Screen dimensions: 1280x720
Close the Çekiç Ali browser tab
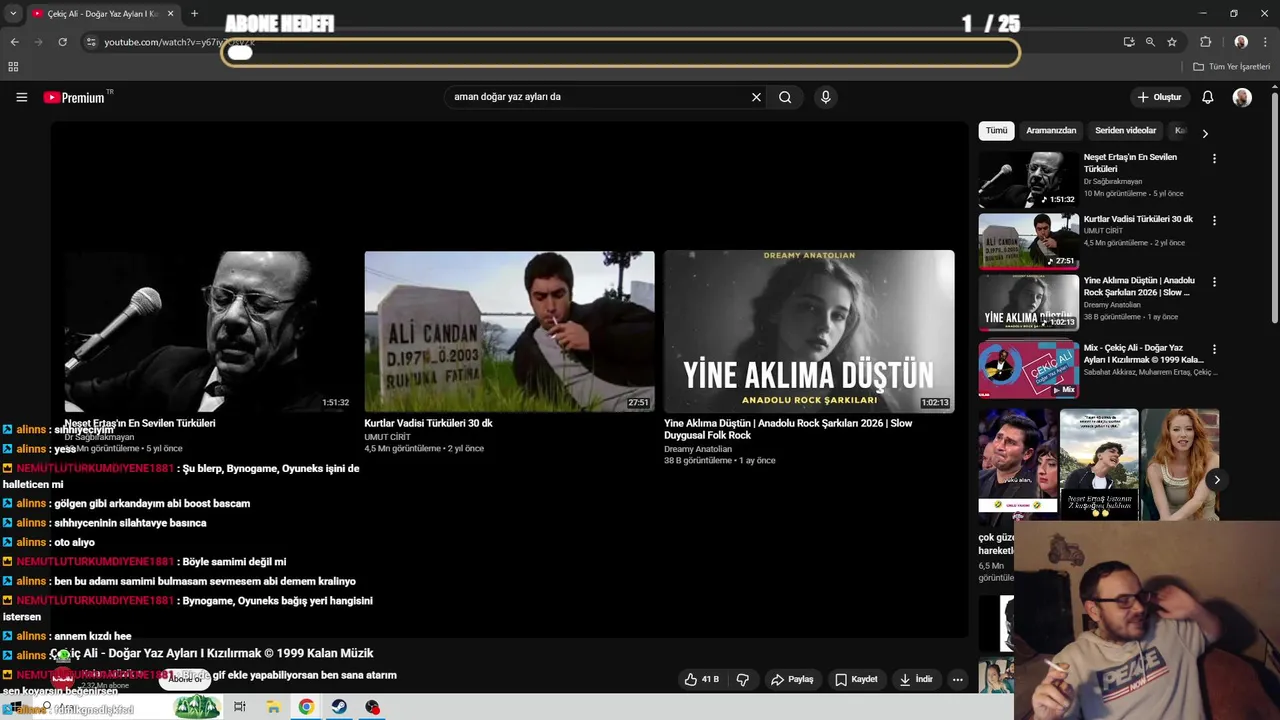point(170,14)
